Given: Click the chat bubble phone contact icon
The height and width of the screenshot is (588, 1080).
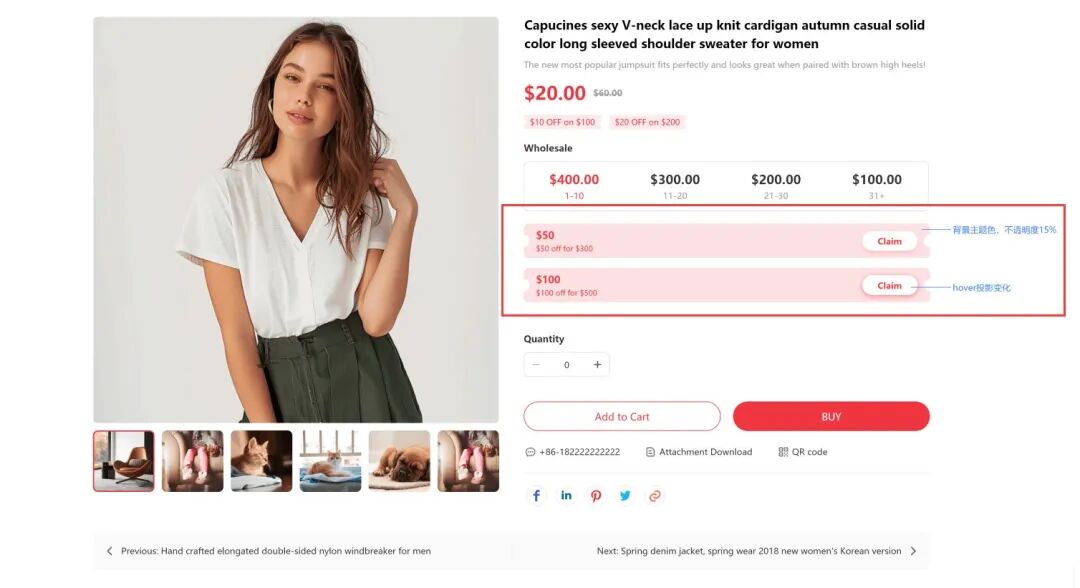Looking at the screenshot, I should [x=530, y=452].
